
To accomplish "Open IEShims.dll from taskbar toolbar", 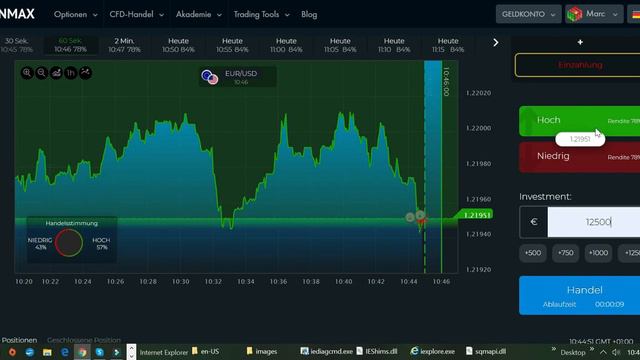I will pyautogui.click(x=377, y=351).
